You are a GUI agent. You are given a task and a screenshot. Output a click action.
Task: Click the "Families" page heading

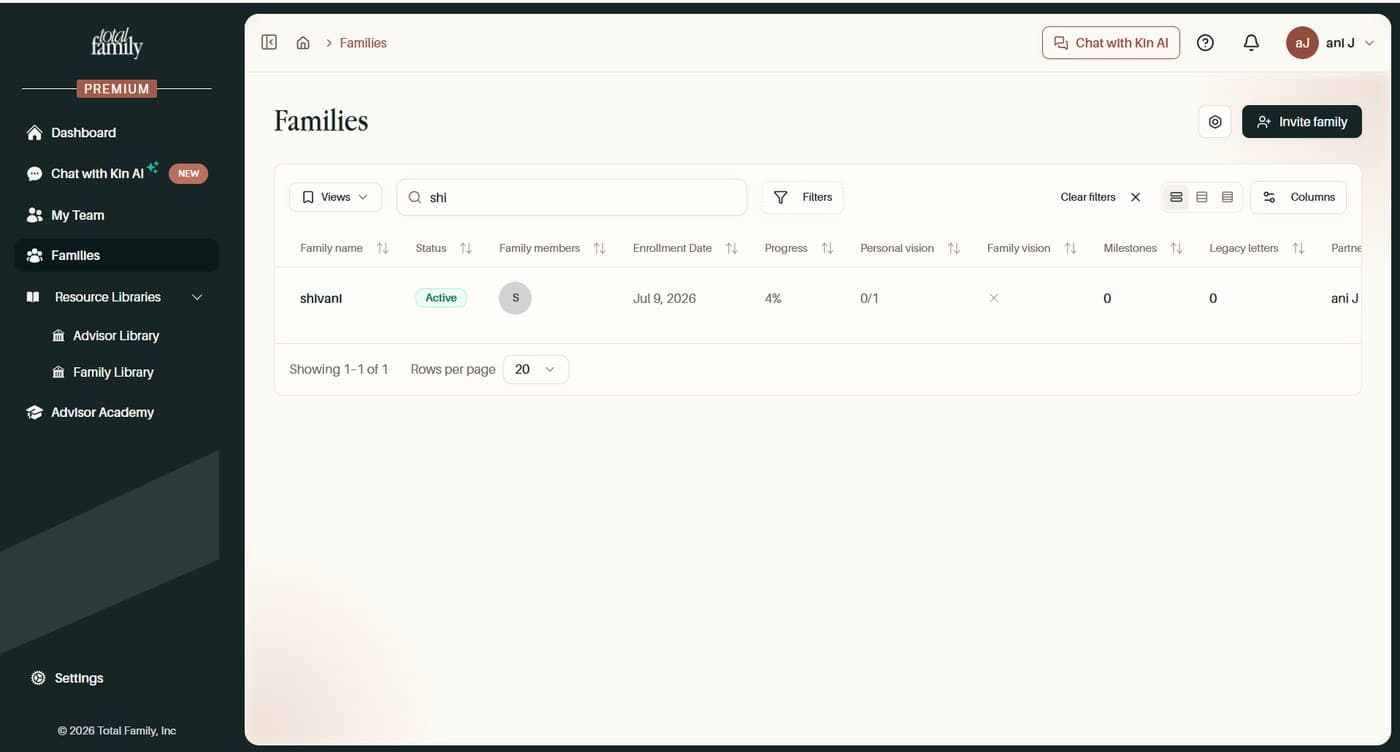pos(321,121)
